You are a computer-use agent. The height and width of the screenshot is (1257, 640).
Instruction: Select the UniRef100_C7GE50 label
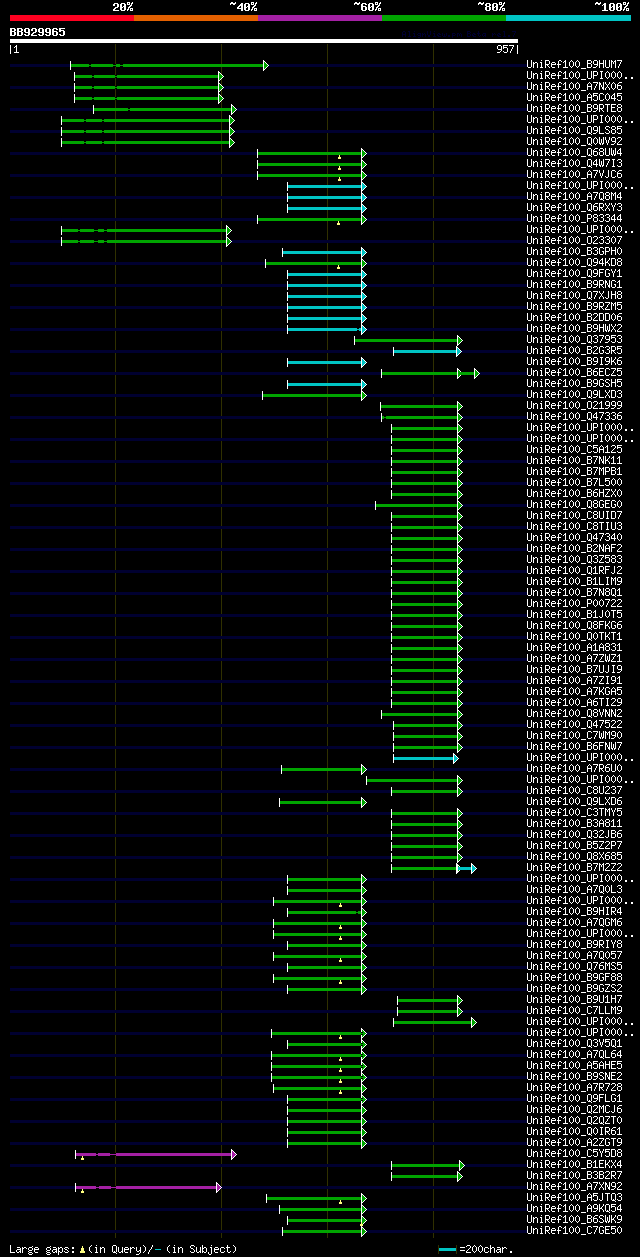click(574, 1231)
